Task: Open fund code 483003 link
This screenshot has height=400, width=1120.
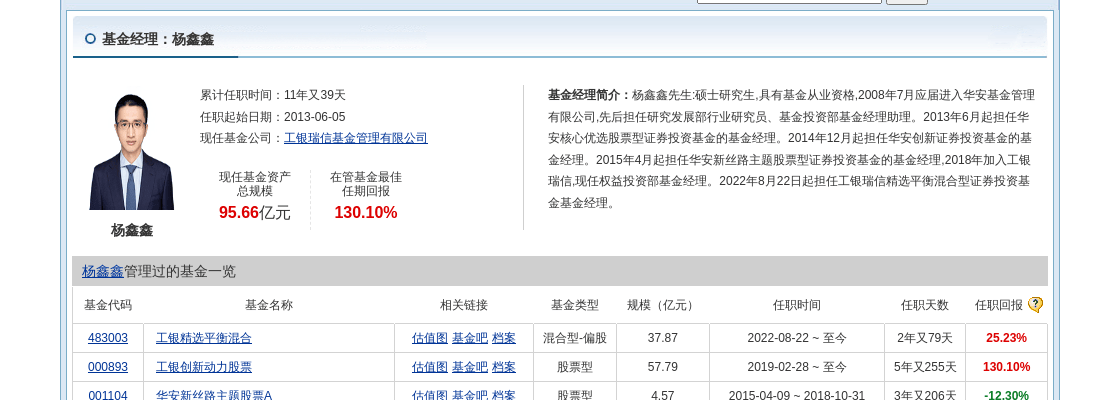Action: [x=108, y=338]
